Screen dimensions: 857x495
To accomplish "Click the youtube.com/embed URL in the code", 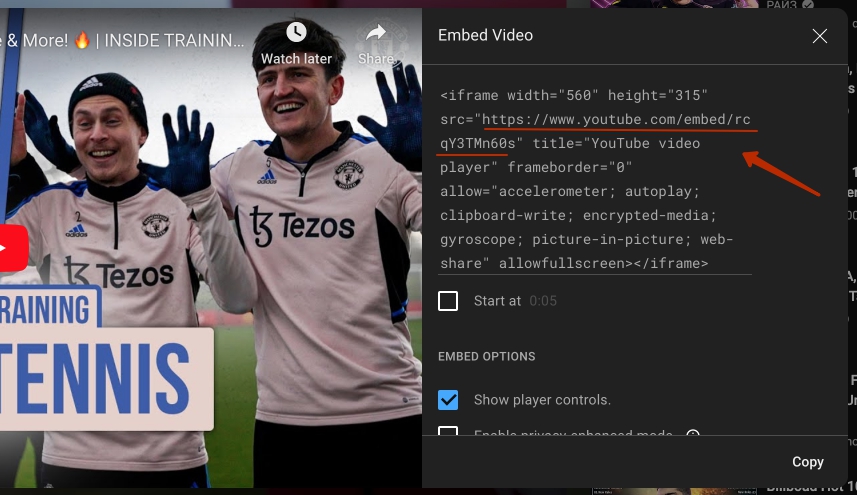I will pyautogui.click(x=615, y=120).
